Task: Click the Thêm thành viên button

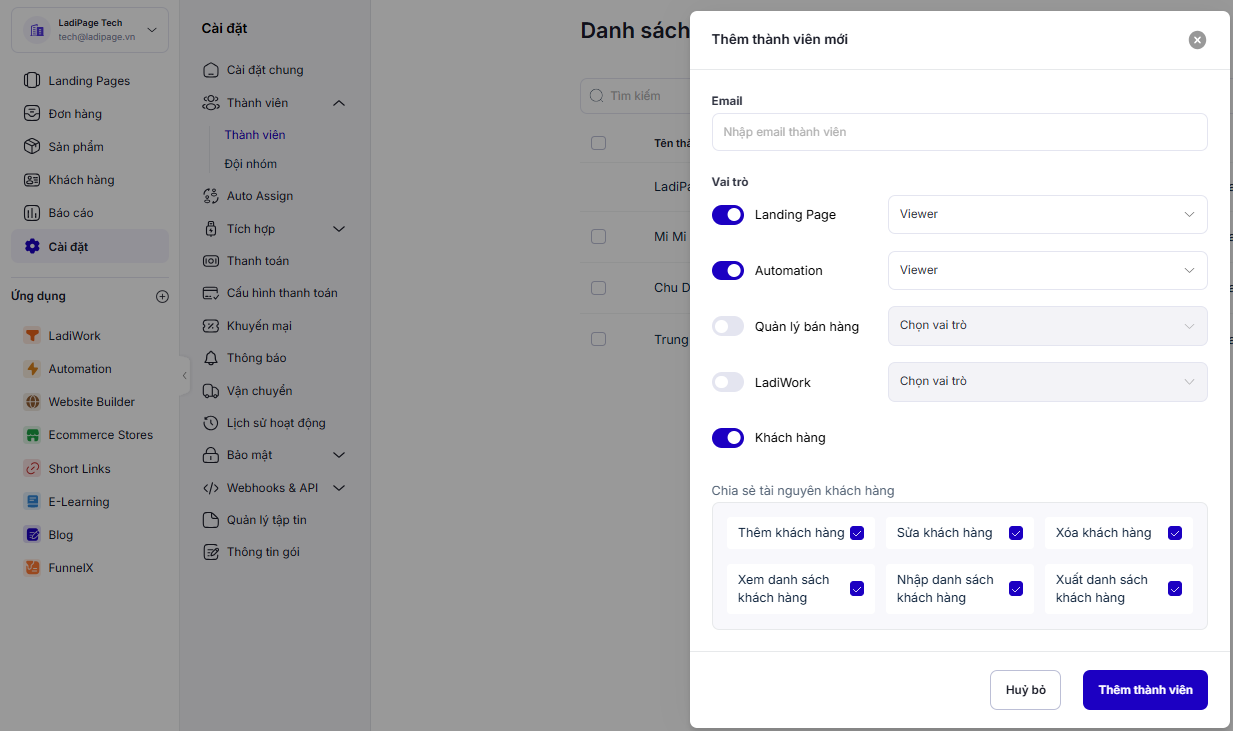Action: coord(1145,690)
